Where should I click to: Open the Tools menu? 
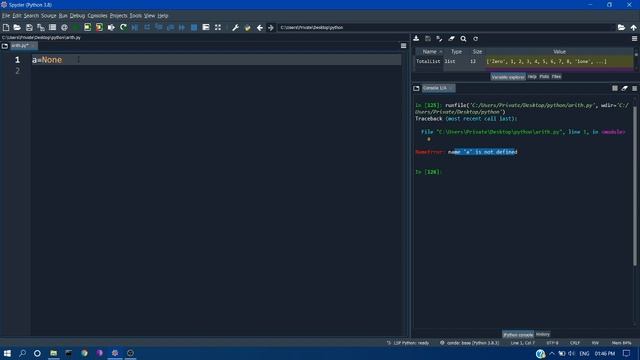tap(136, 16)
